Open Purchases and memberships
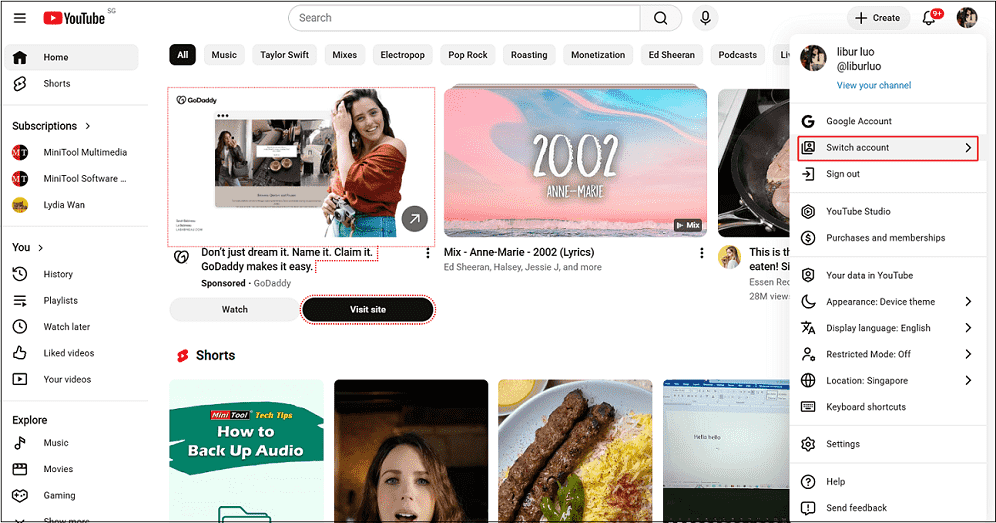Image resolution: width=996 pixels, height=523 pixels. pyautogui.click(x=888, y=238)
